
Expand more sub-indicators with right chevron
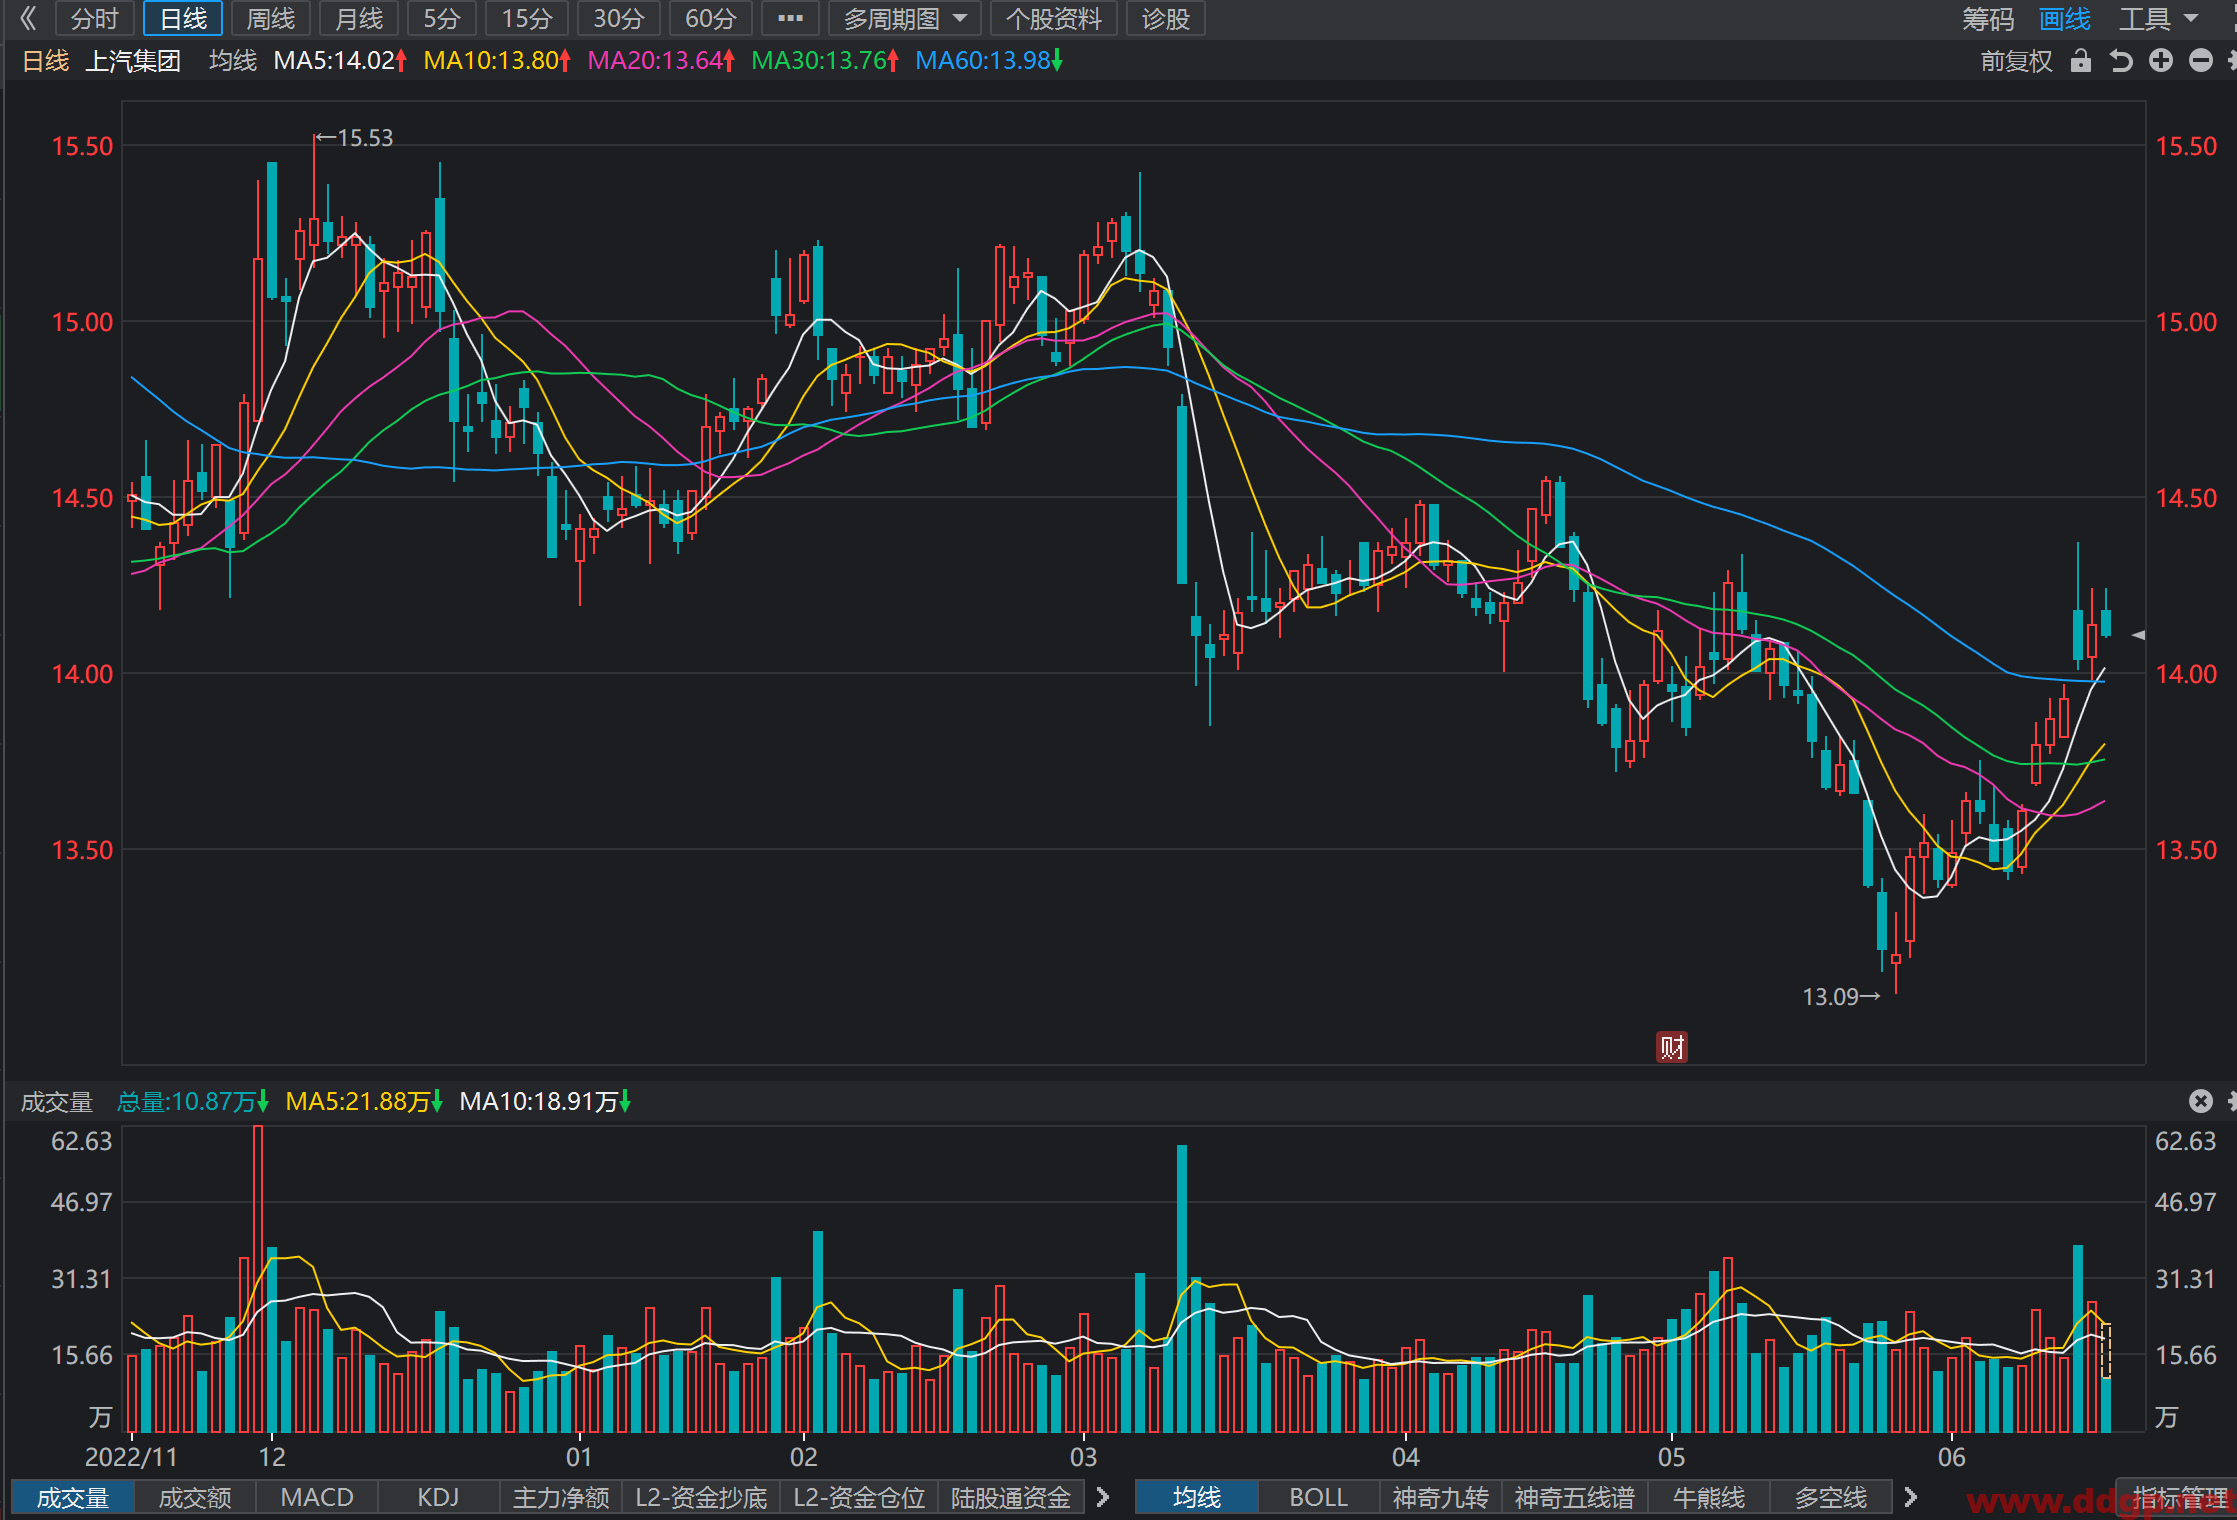coord(1103,1497)
